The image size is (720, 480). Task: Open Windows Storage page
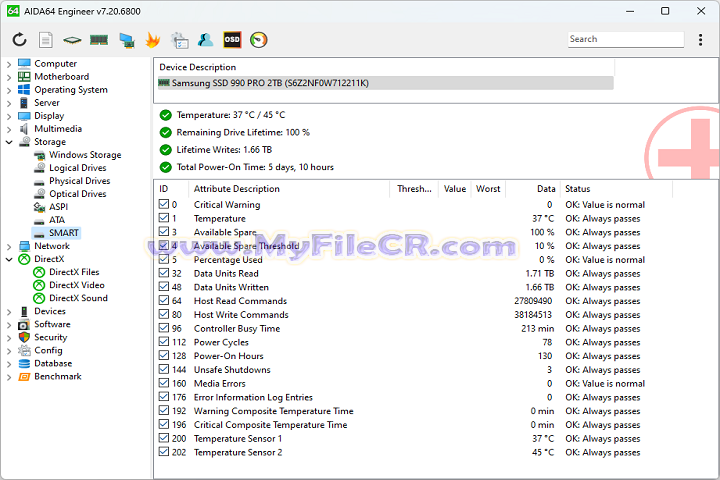85,155
